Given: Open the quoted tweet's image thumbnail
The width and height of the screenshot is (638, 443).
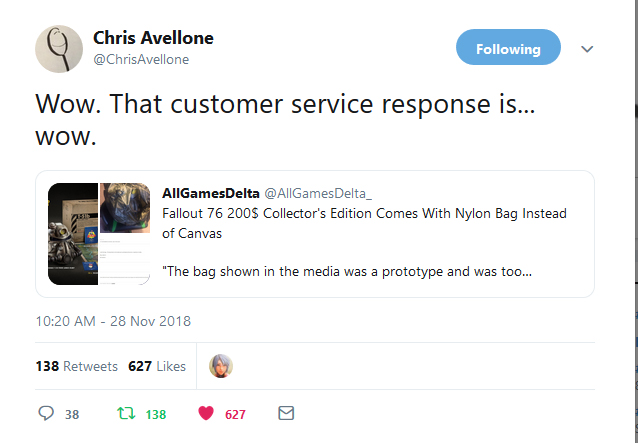Looking at the screenshot, I should click(98, 233).
